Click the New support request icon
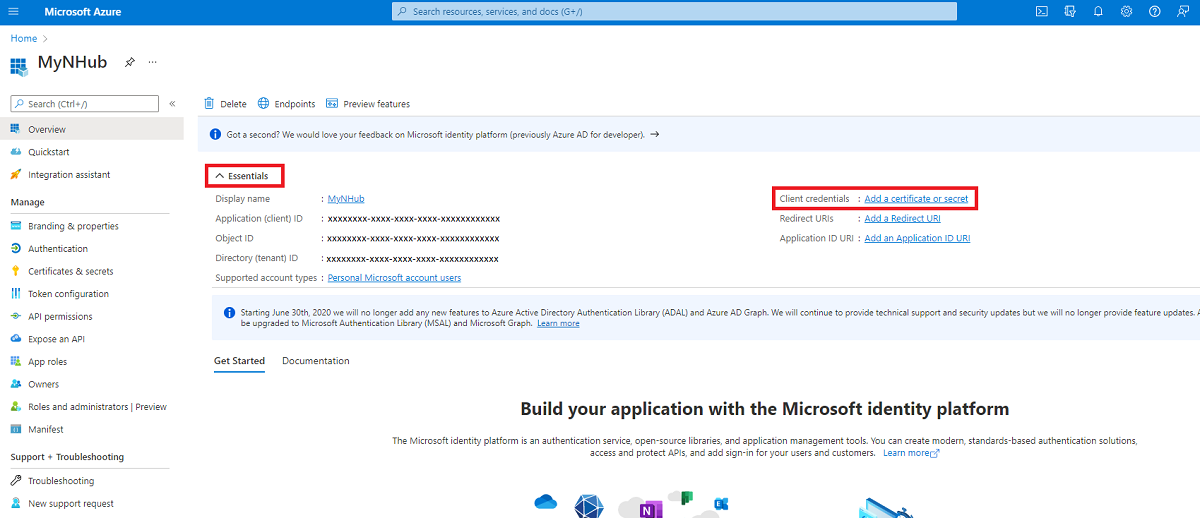The width and height of the screenshot is (1200, 518). click(x=16, y=503)
